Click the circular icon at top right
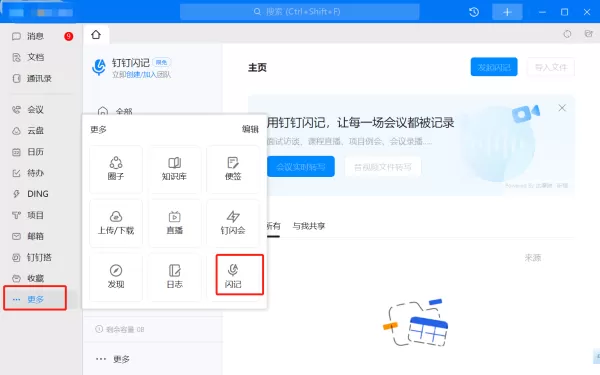Screen dimensions: 600x375 coord(567,34)
